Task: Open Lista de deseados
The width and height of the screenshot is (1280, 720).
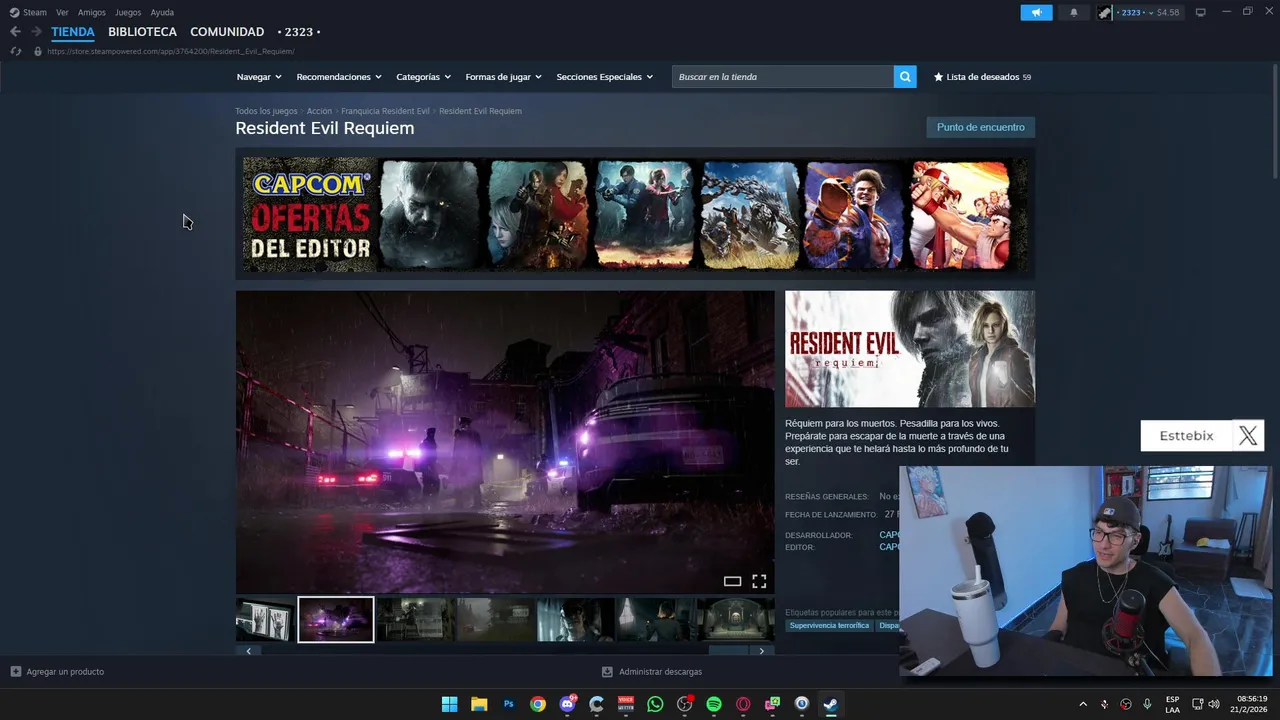Action: [x=982, y=77]
